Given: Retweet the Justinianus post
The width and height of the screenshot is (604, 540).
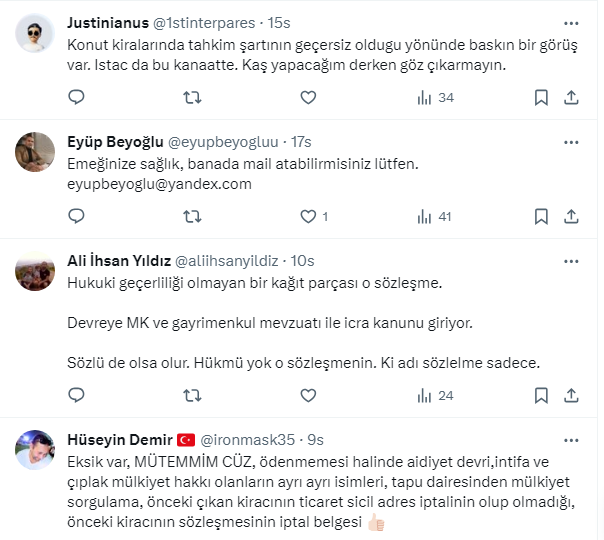Looking at the screenshot, I should (193, 97).
